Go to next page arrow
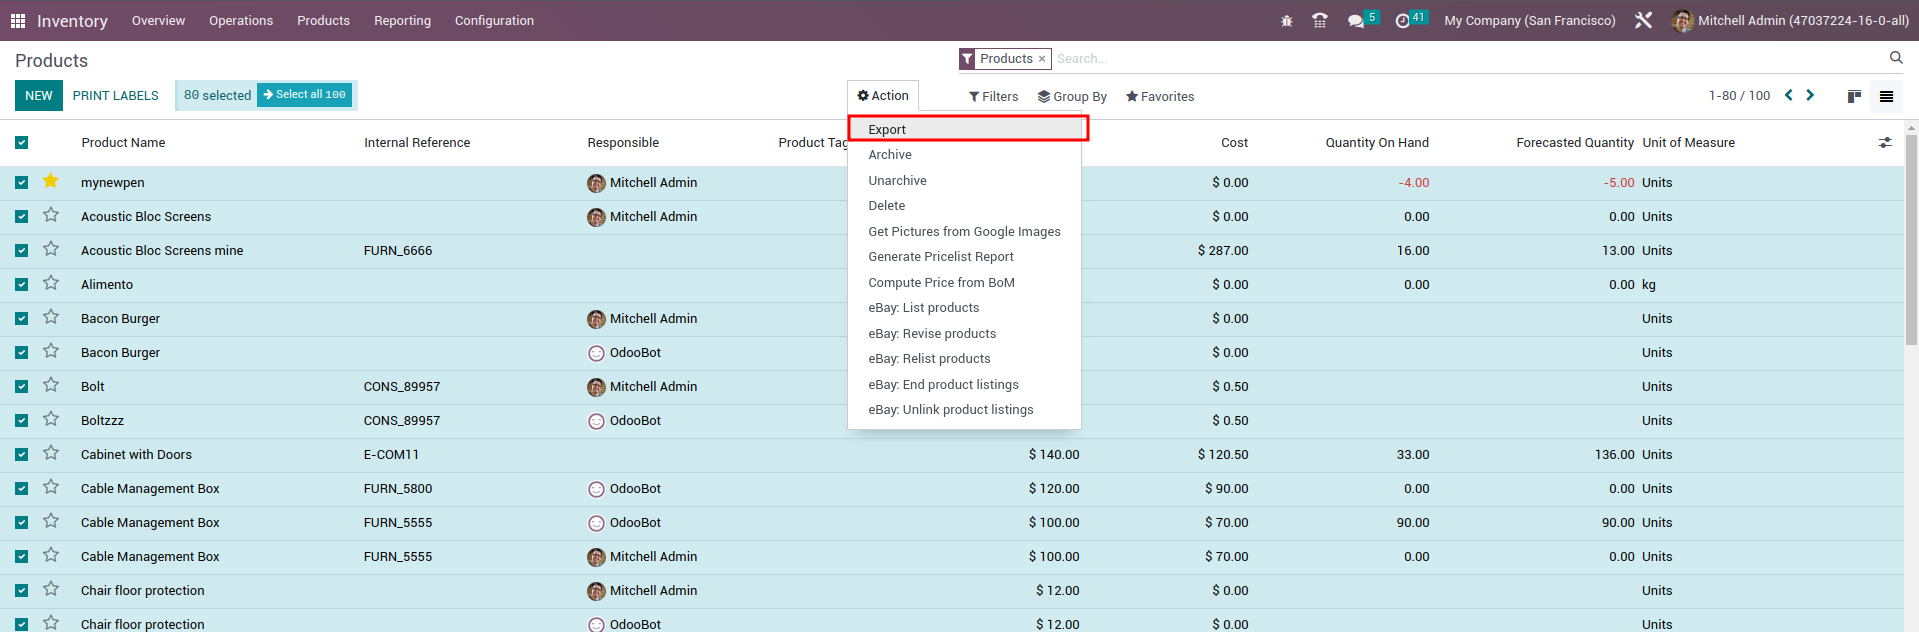The height and width of the screenshot is (632, 1919). 1810,95
